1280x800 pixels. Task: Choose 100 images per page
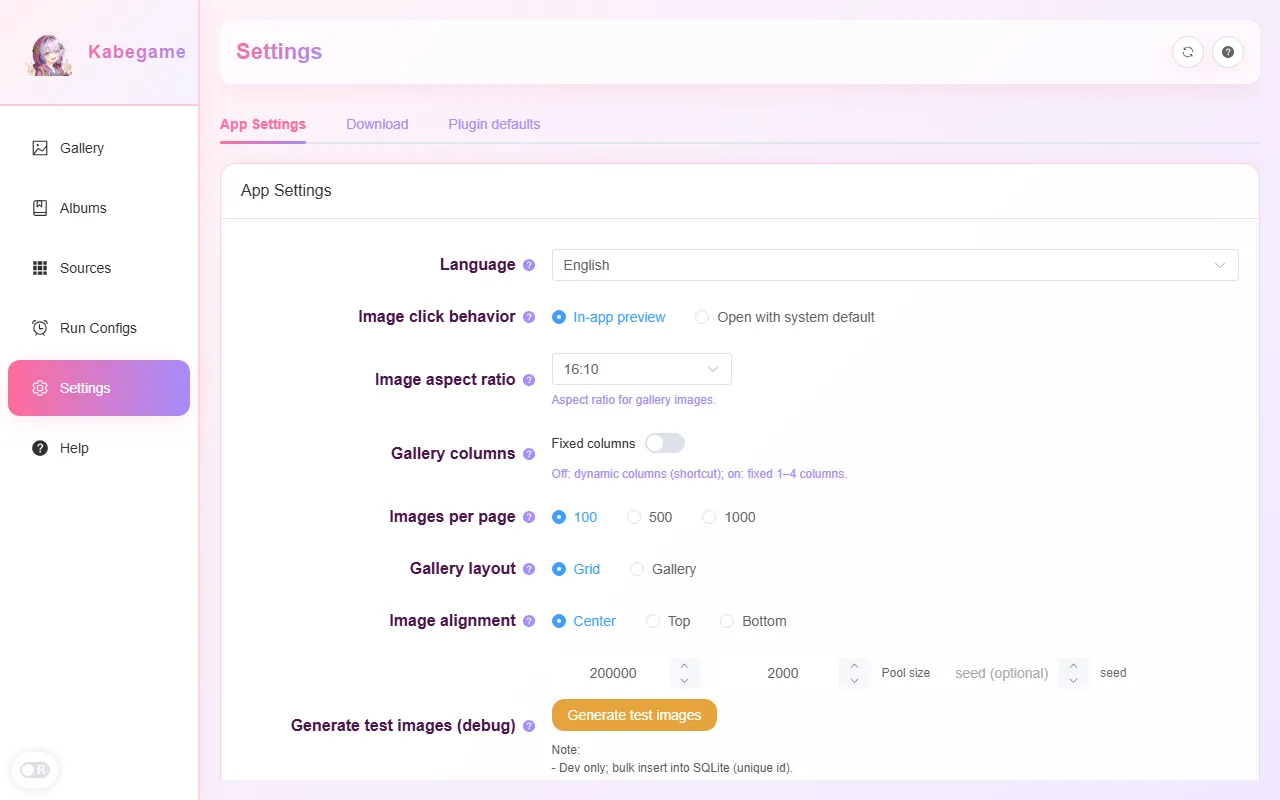(x=575, y=517)
